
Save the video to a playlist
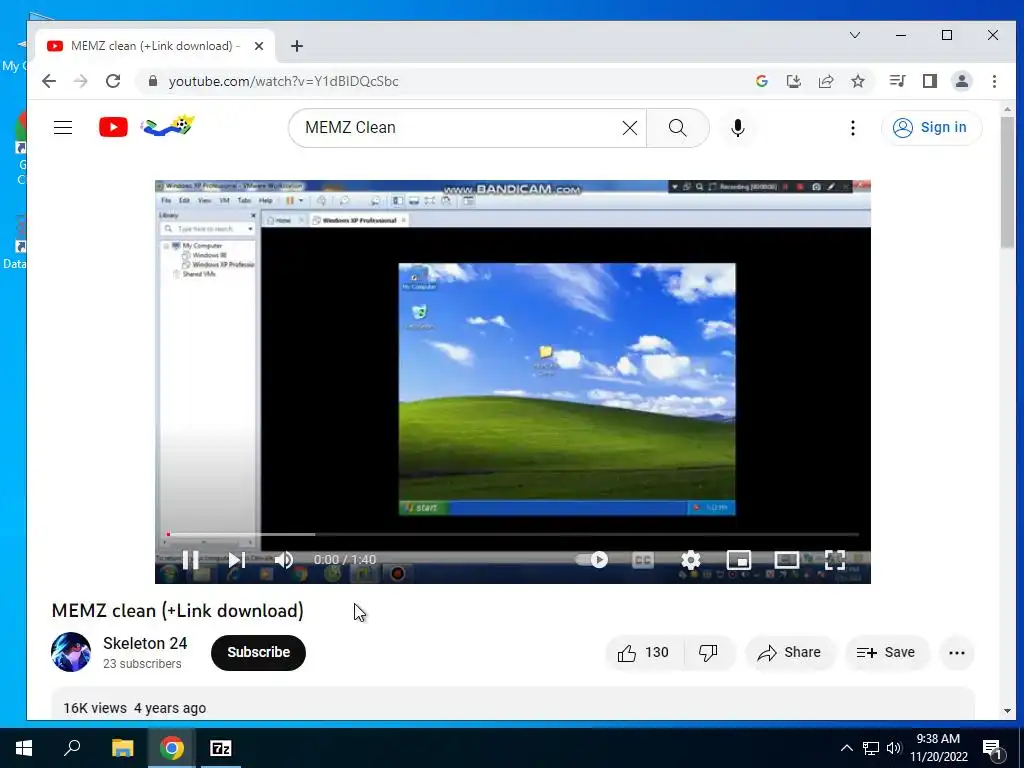click(x=886, y=652)
